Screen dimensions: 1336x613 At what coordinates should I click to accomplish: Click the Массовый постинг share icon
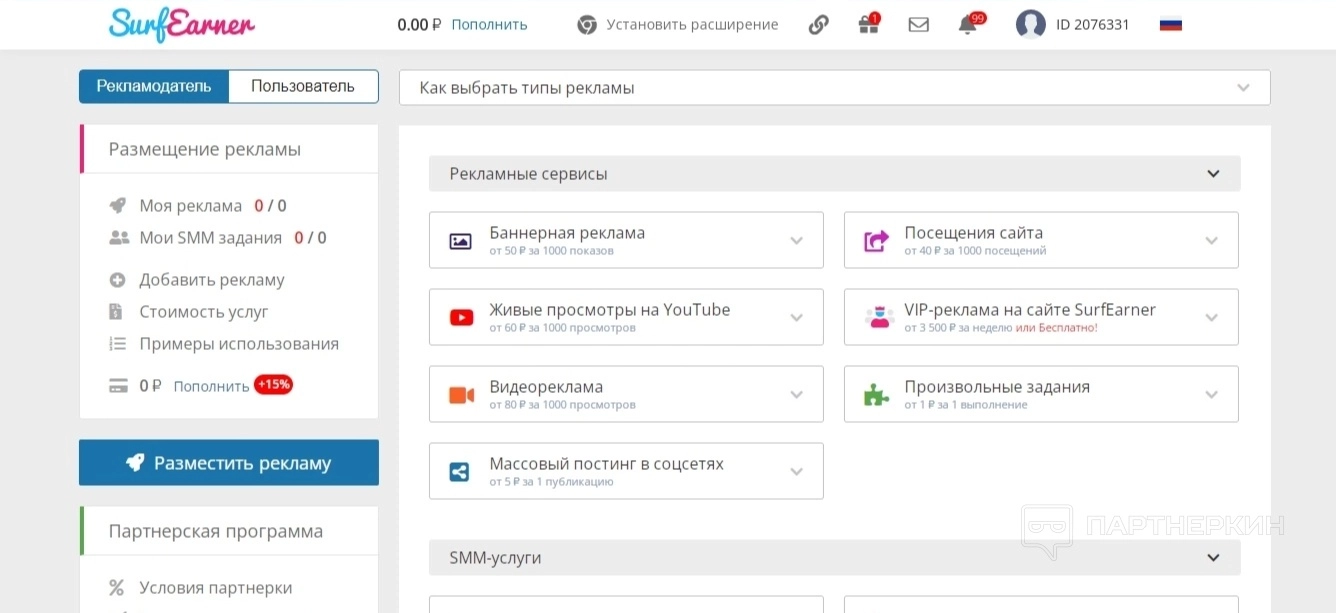(460, 472)
